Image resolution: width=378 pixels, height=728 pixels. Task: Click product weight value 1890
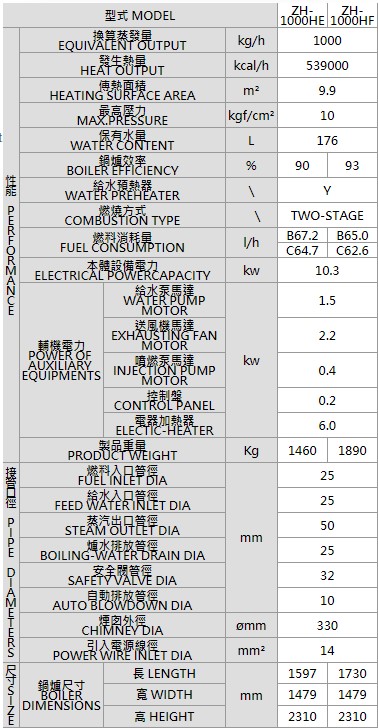(x=352, y=450)
